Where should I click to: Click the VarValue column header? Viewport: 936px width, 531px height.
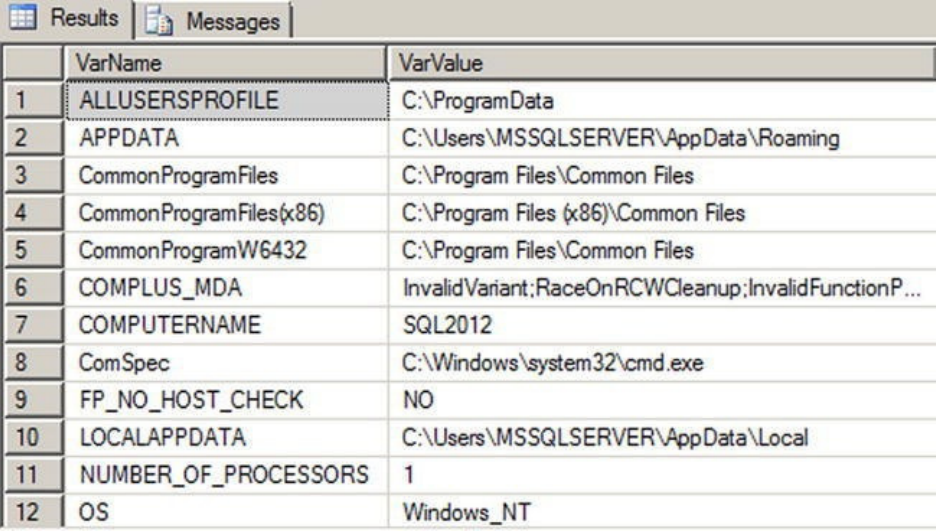[660, 62]
